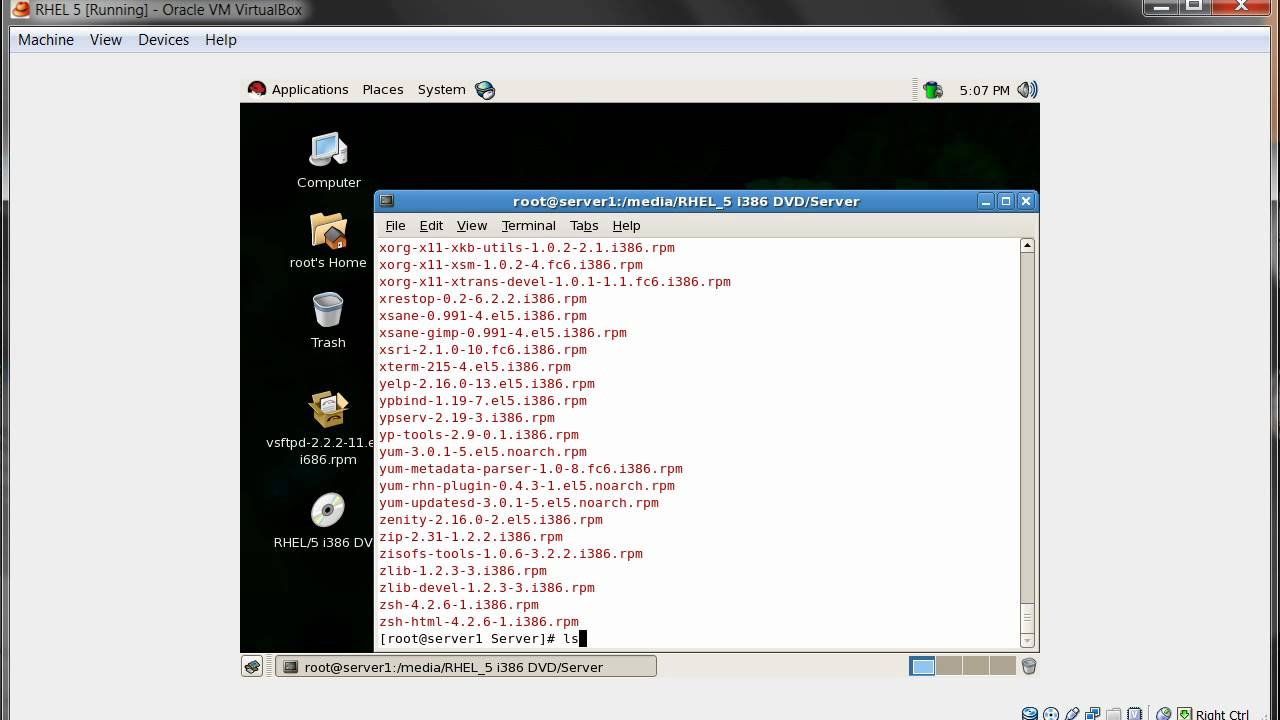Image resolution: width=1280 pixels, height=720 pixels.
Task: Click the terminal taskbar button in bottom panel
Action: (x=466, y=666)
